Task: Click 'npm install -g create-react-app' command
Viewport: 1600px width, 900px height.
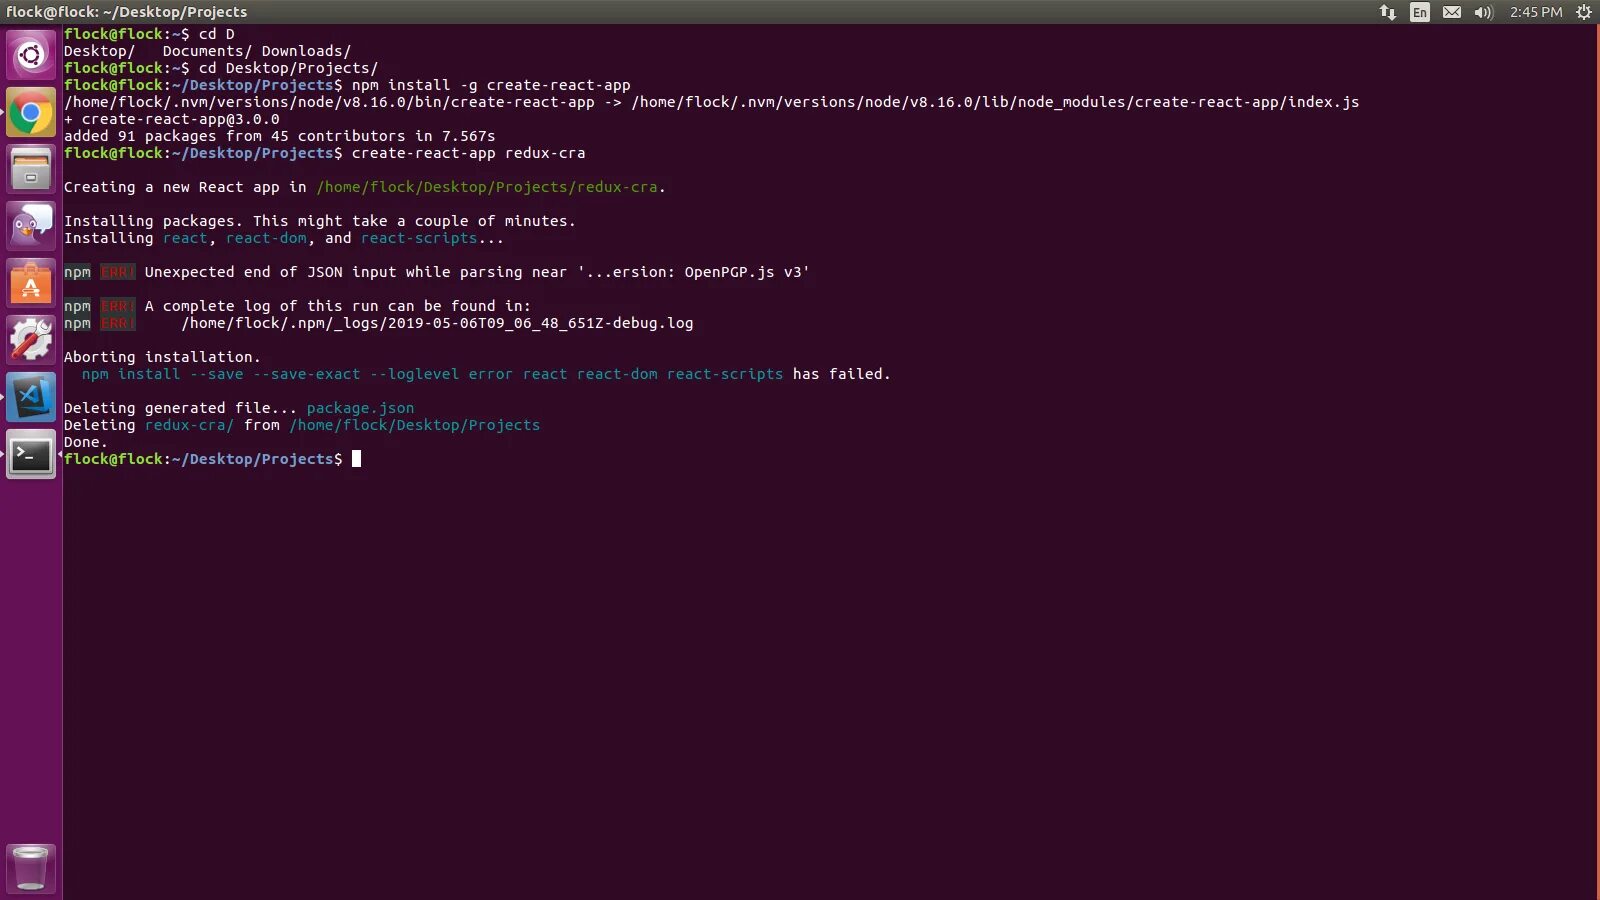Action: coord(491,85)
